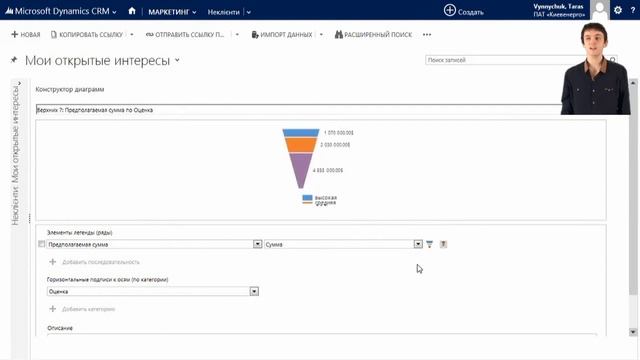Click the orange funnel segment
This screenshot has height=360, width=640.
[301, 145]
